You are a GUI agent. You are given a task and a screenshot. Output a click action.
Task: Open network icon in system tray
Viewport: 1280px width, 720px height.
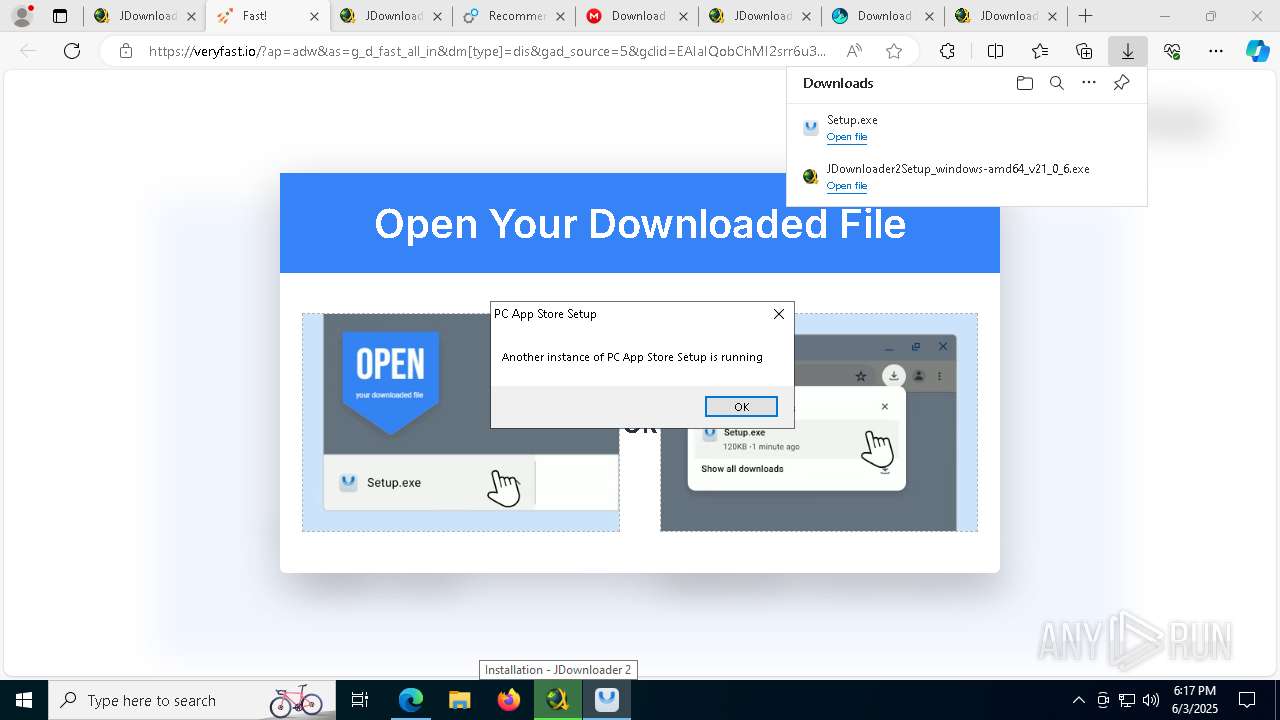tap(1127, 700)
